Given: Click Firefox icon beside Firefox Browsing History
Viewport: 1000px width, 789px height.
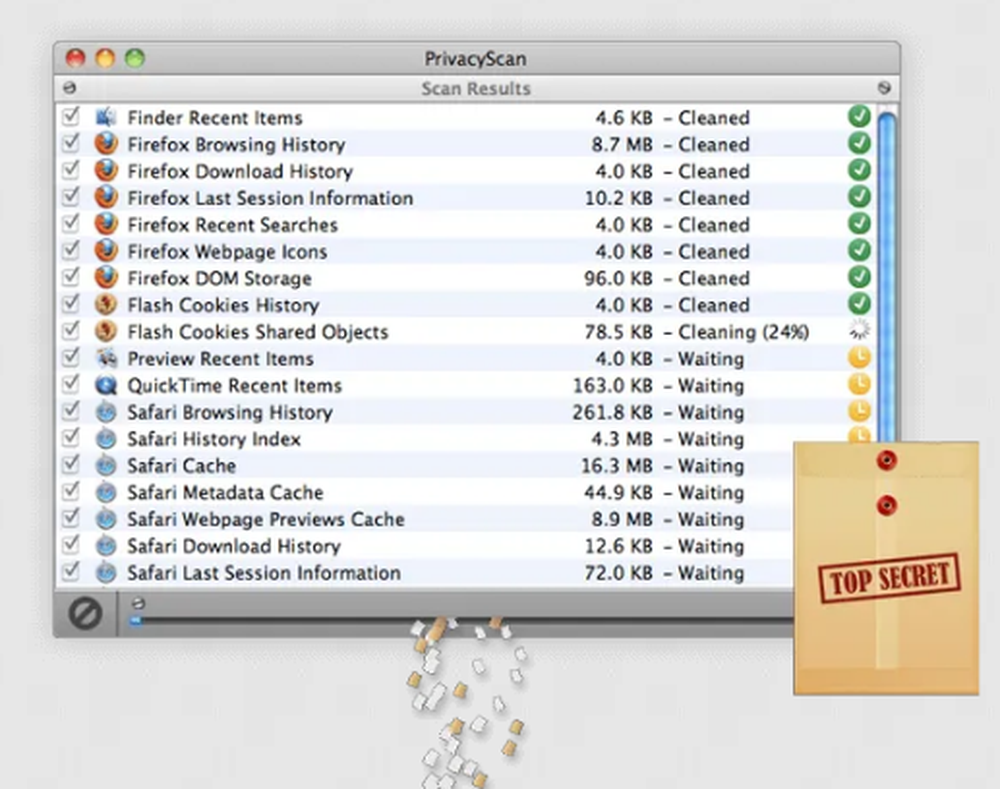Looking at the screenshot, I should [106, 144].
